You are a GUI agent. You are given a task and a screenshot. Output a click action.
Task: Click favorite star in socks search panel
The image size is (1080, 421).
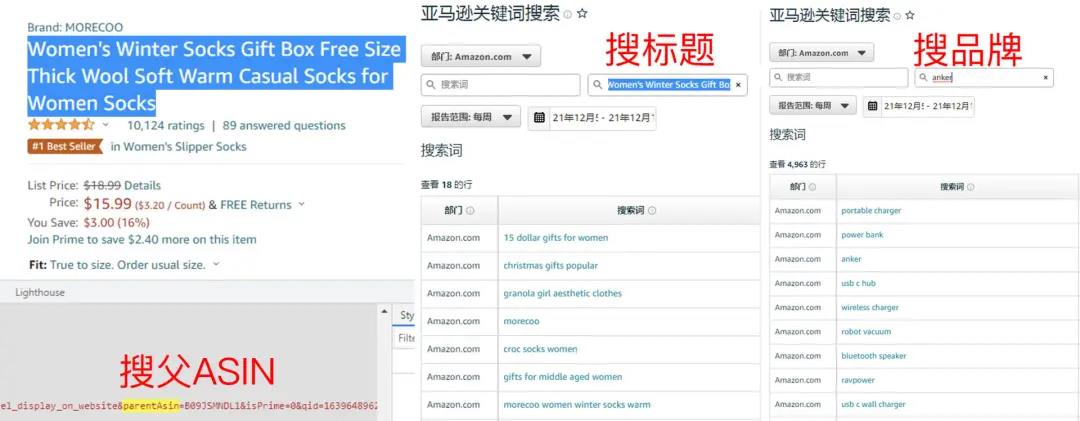click(582, 14)
